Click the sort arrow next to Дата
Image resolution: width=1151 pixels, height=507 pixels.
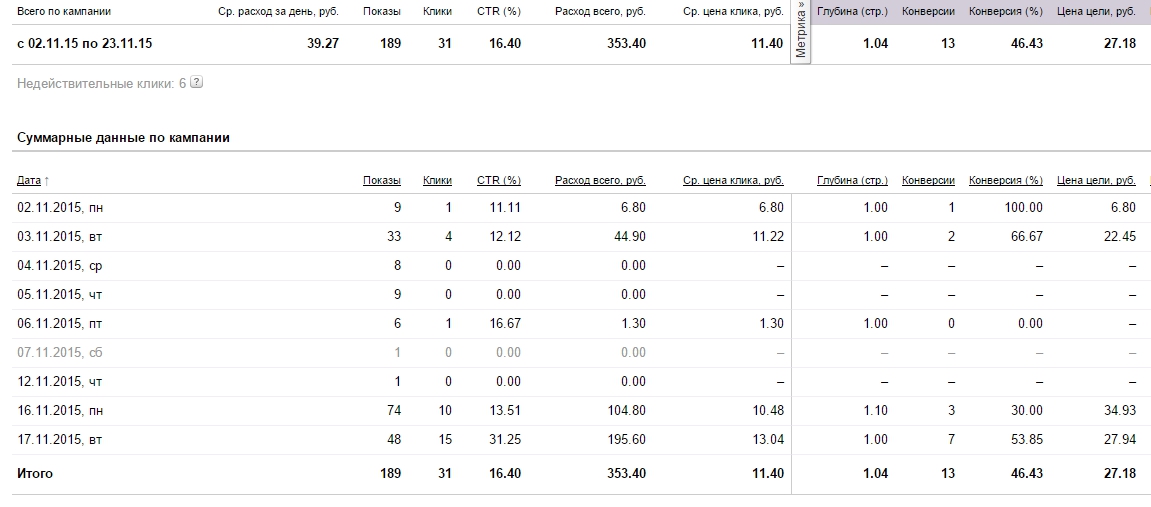[x=47, y=181]
